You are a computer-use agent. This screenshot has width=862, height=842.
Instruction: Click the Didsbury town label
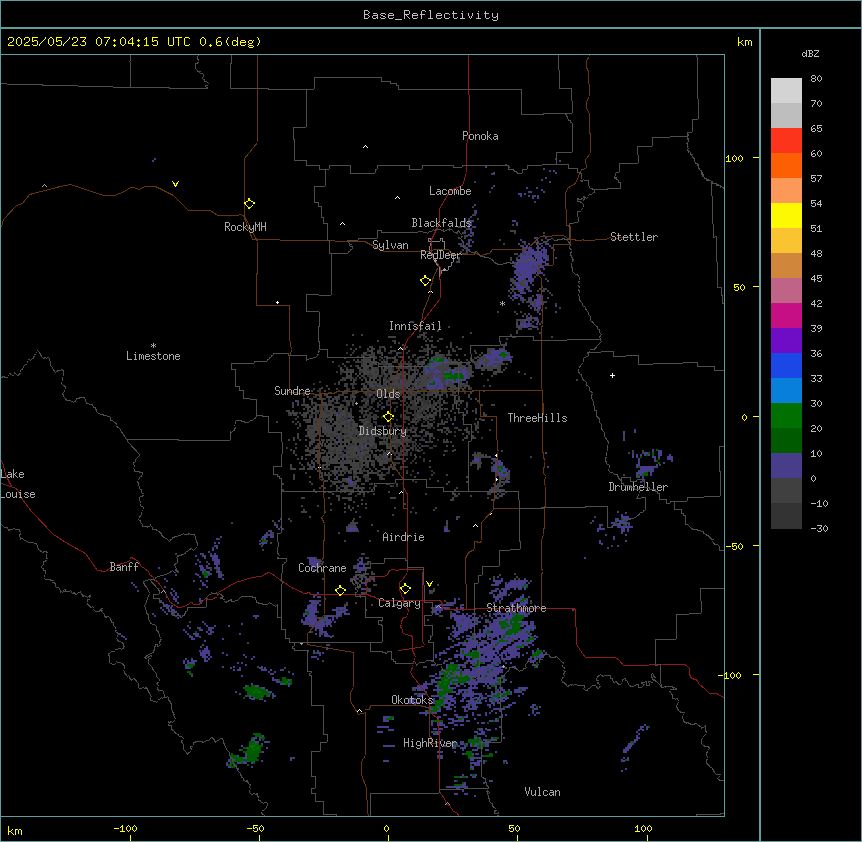point(383,431)
